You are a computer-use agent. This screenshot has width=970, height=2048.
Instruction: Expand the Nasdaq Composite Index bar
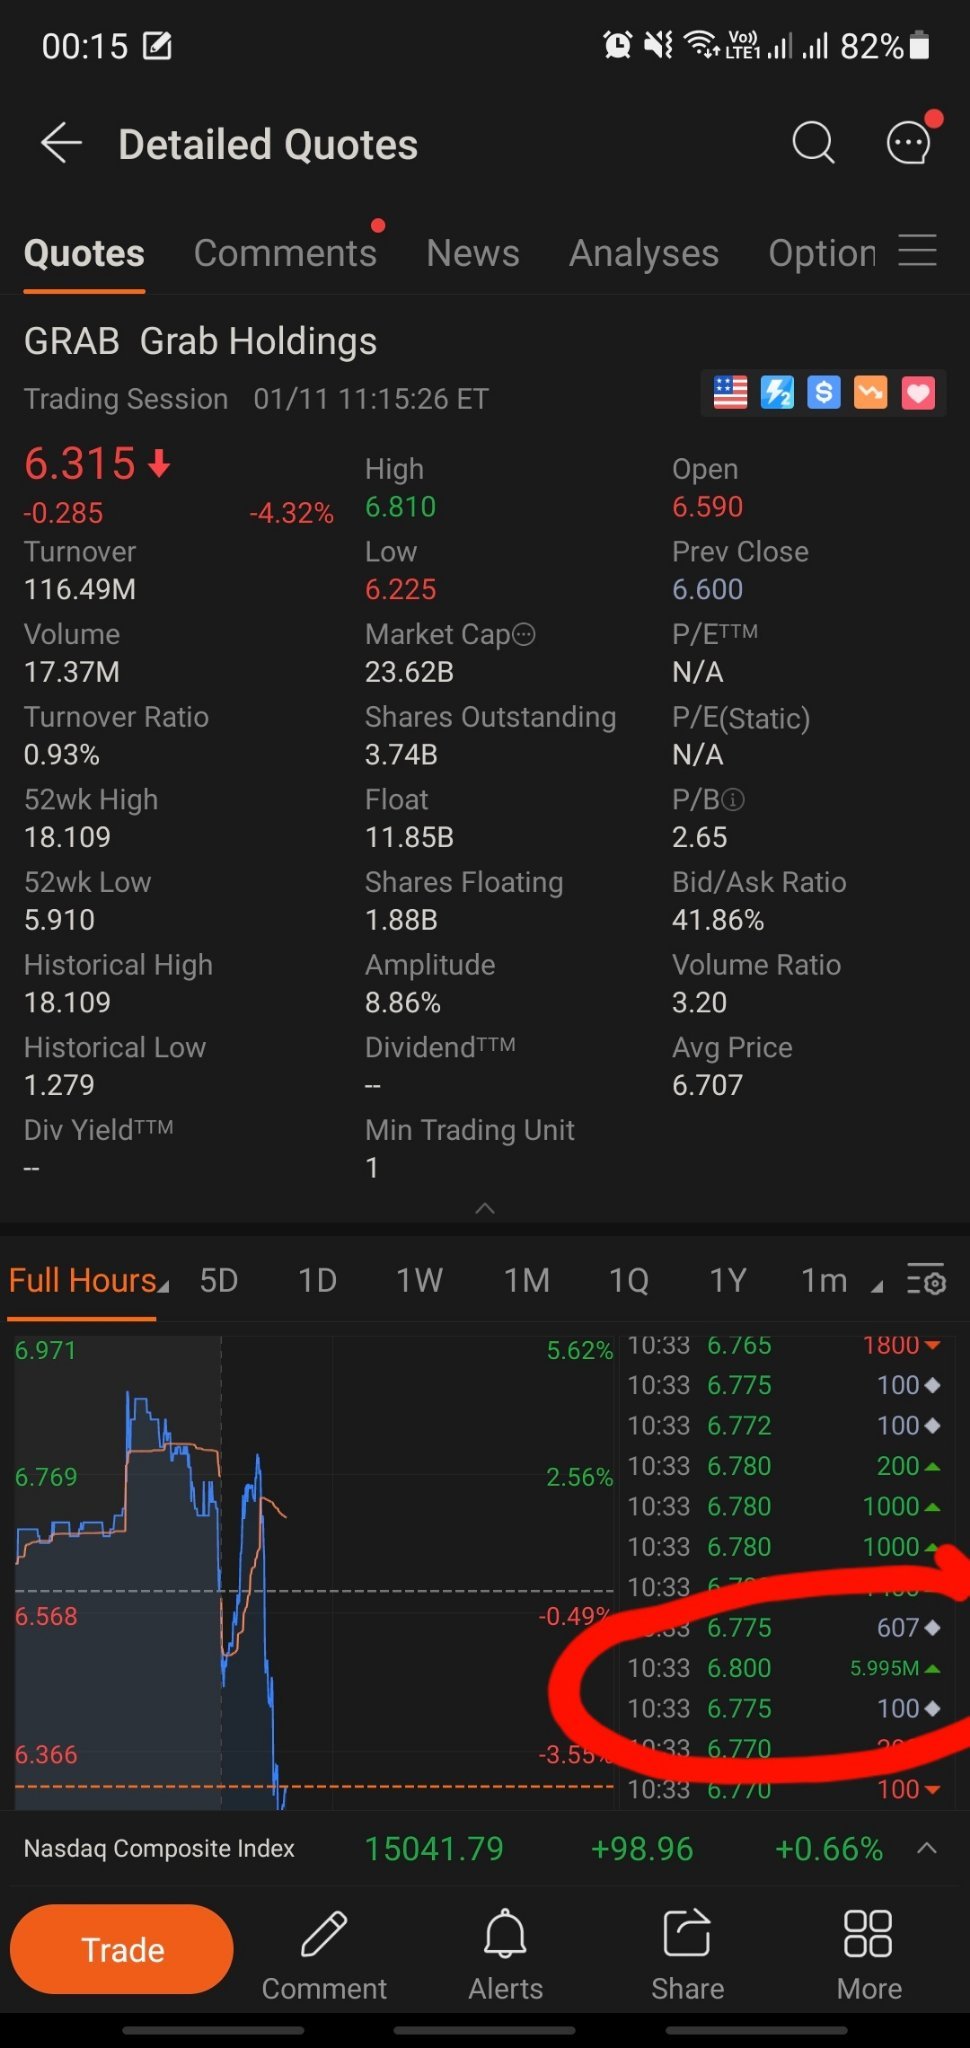927,1848
